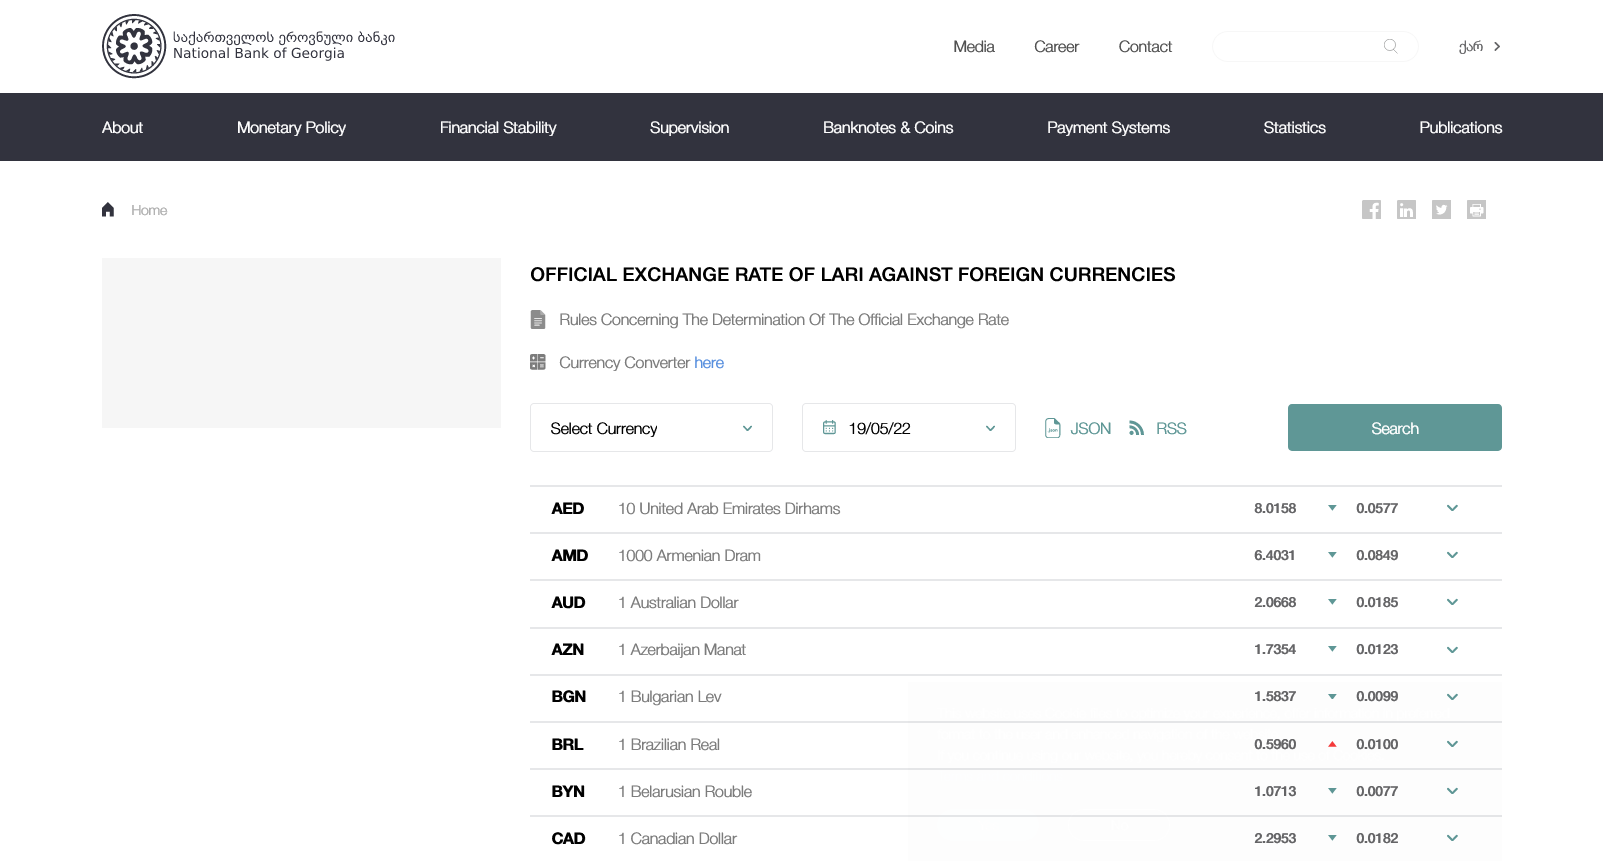
Task: Share page on Facebook
Action: (1371, 210)
